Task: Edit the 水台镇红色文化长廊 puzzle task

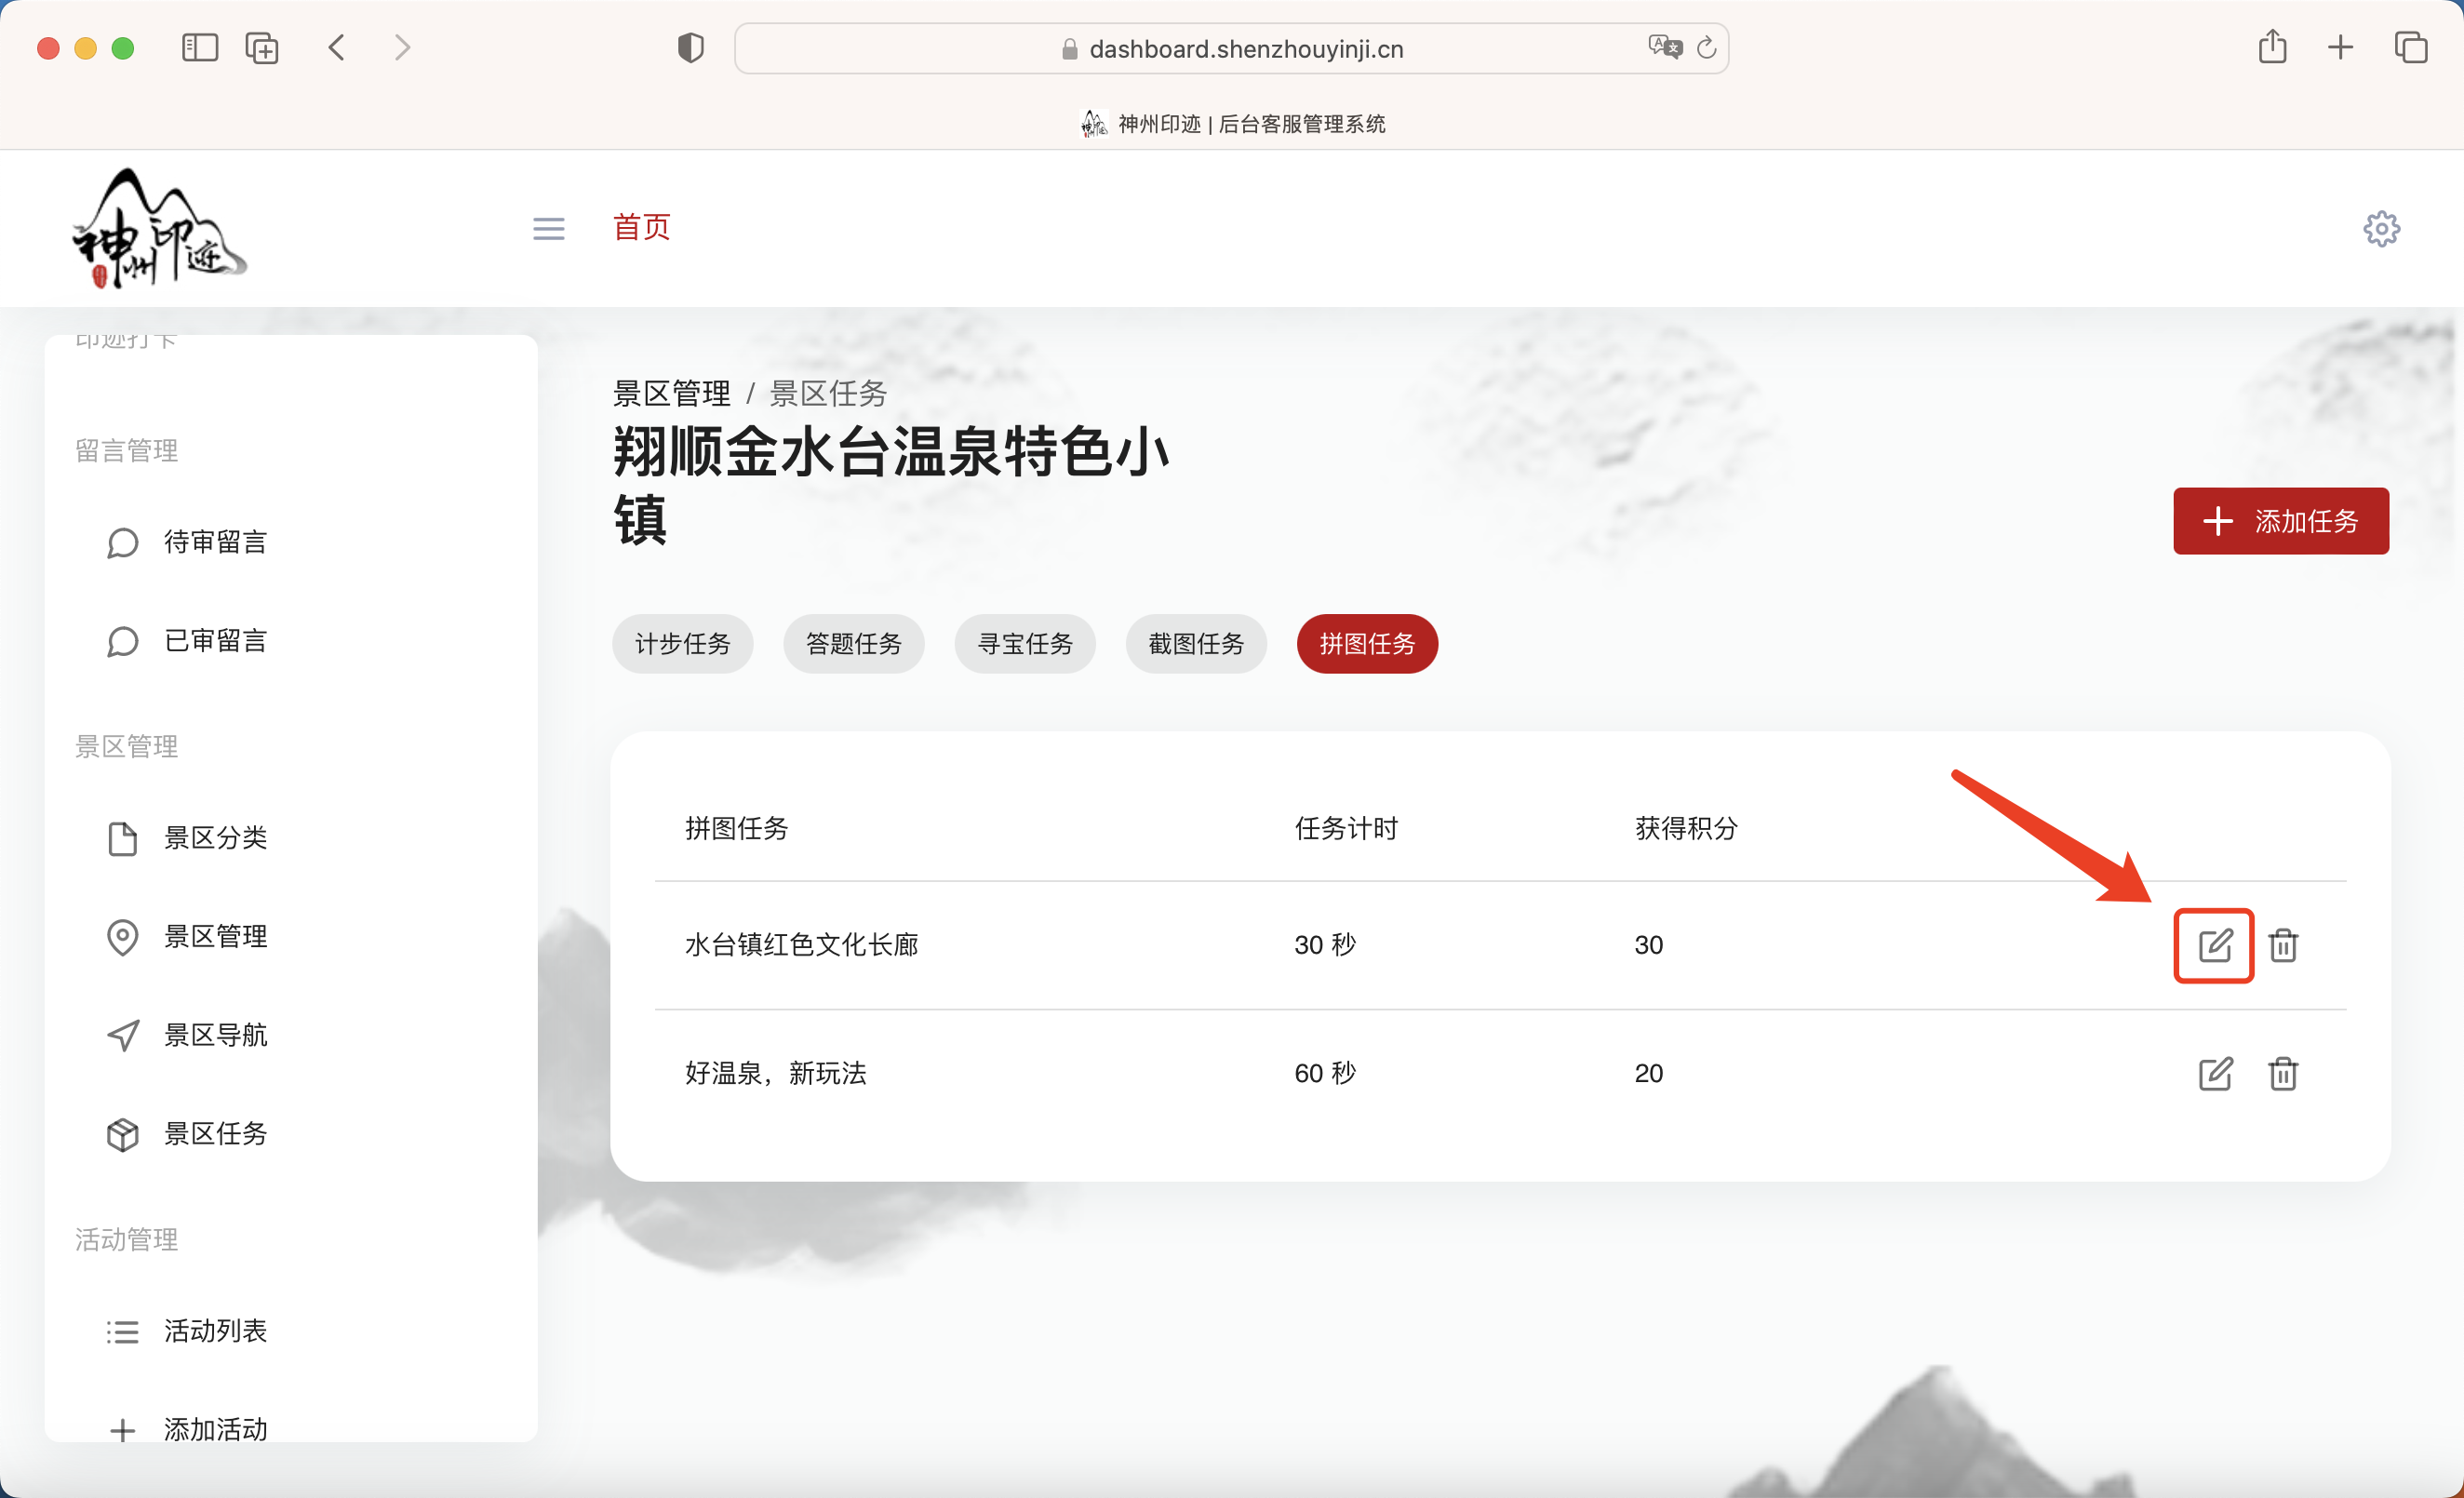Action: tap(2214, 945)
